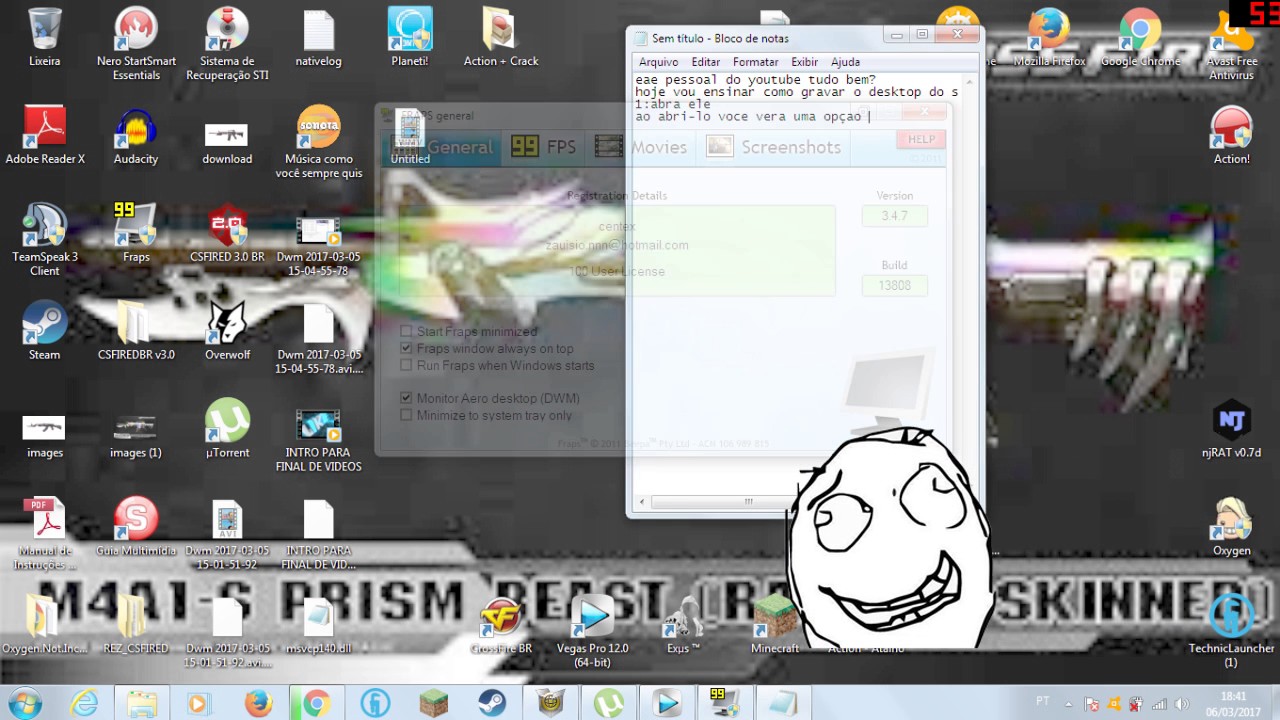Enable Minimize to system tray only
The height and width of the screenshot is (720, 1280).
pos(406,415)
